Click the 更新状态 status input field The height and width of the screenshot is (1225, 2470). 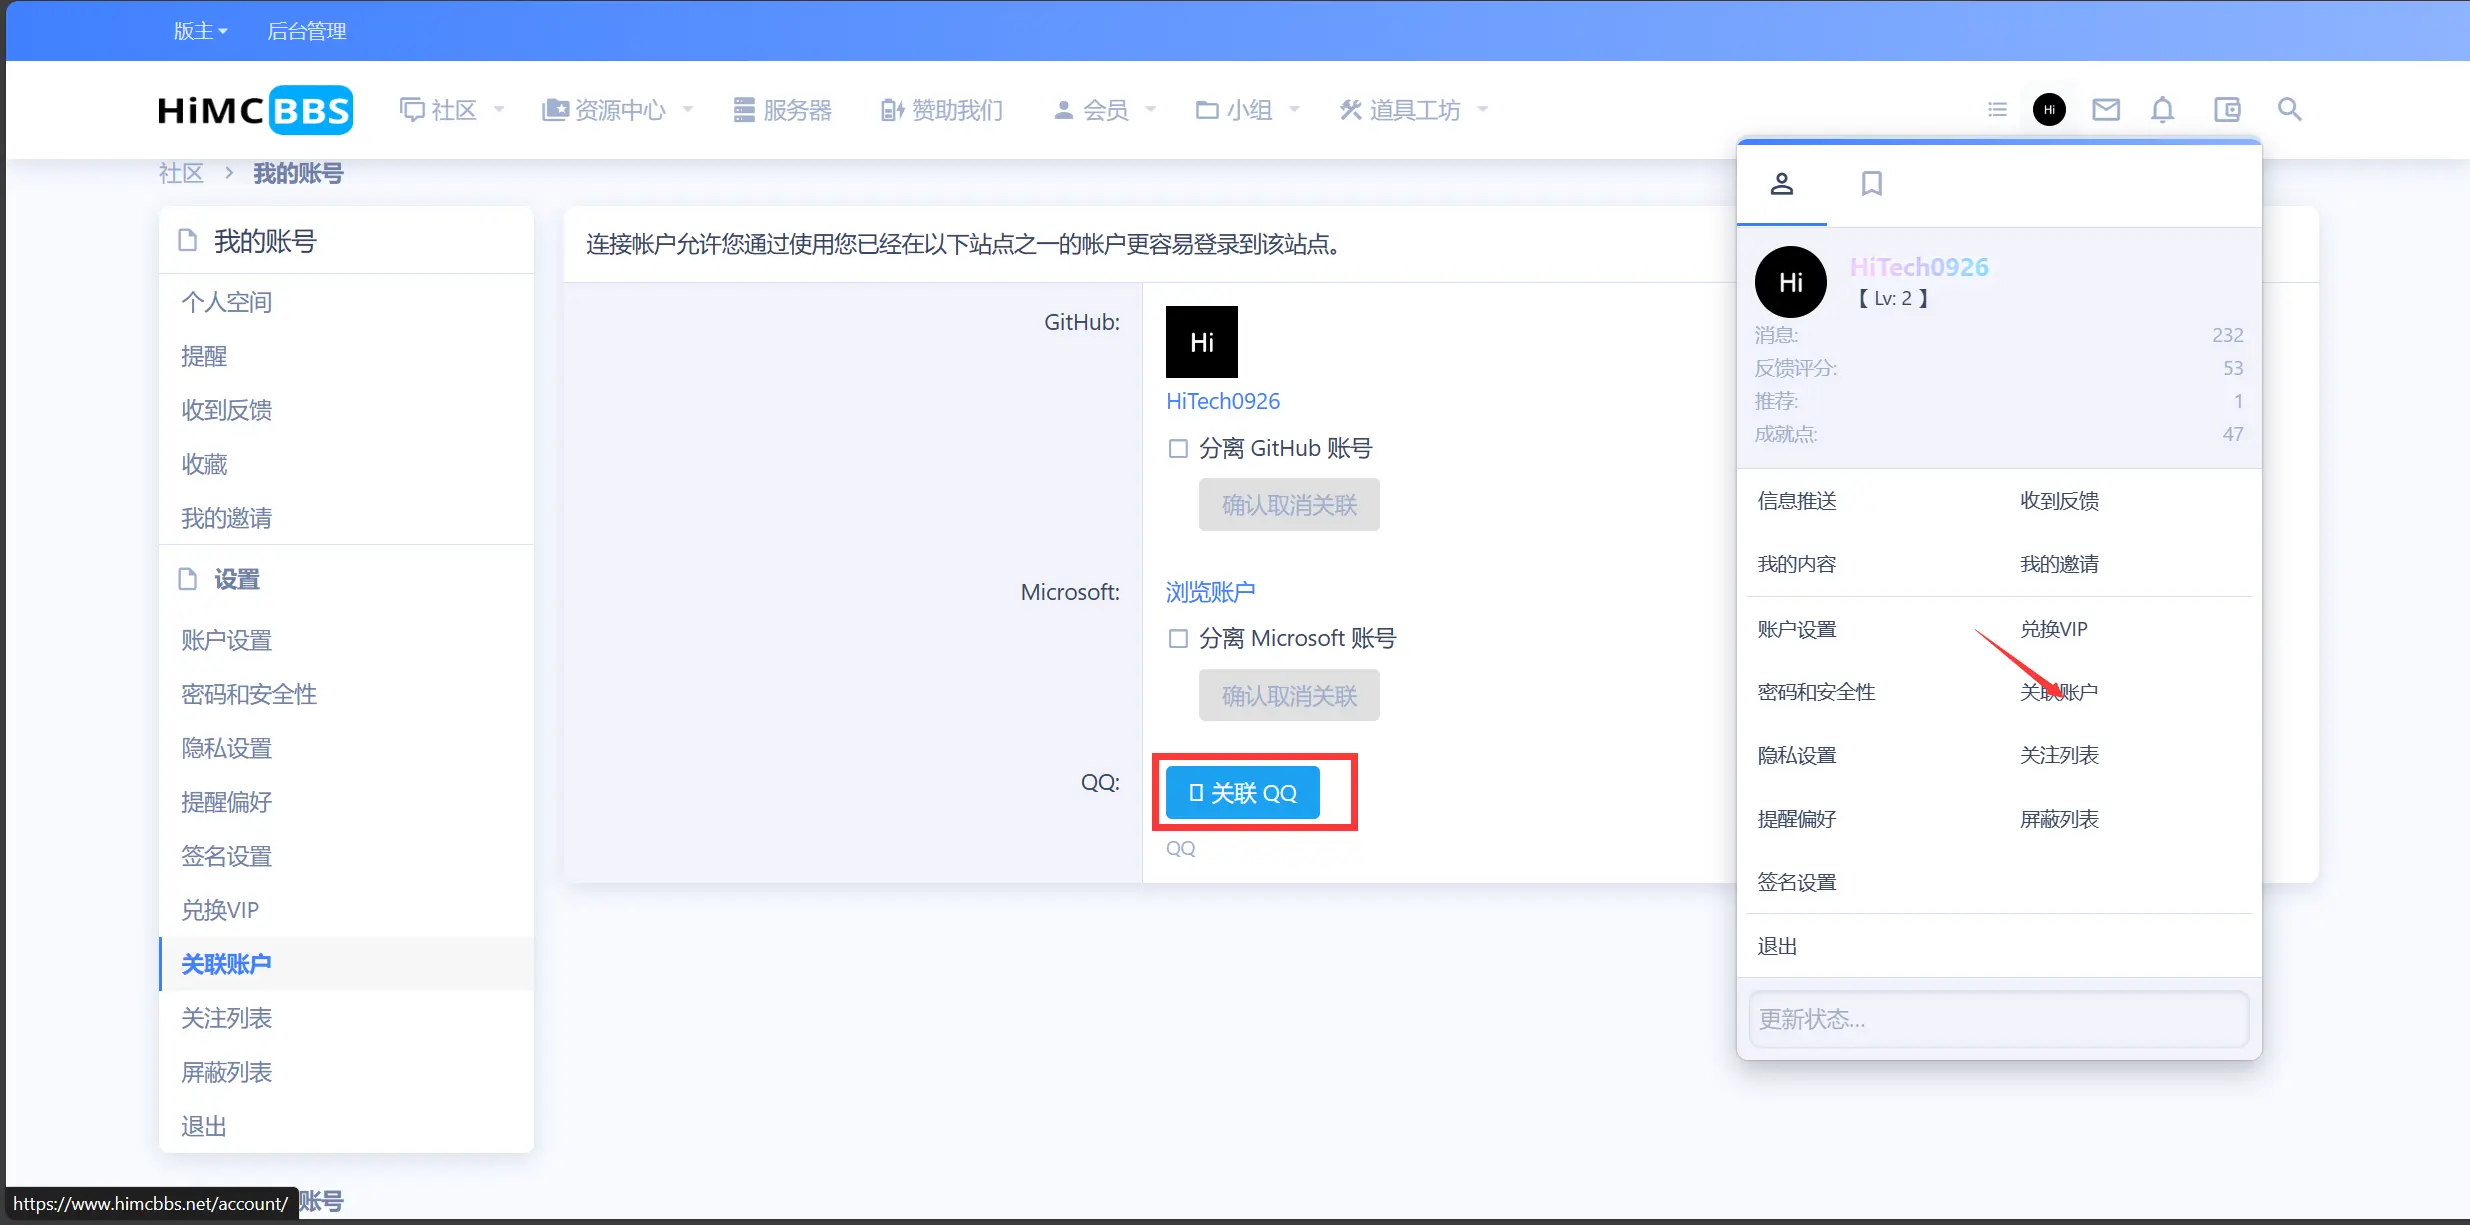(1998, 1018)
